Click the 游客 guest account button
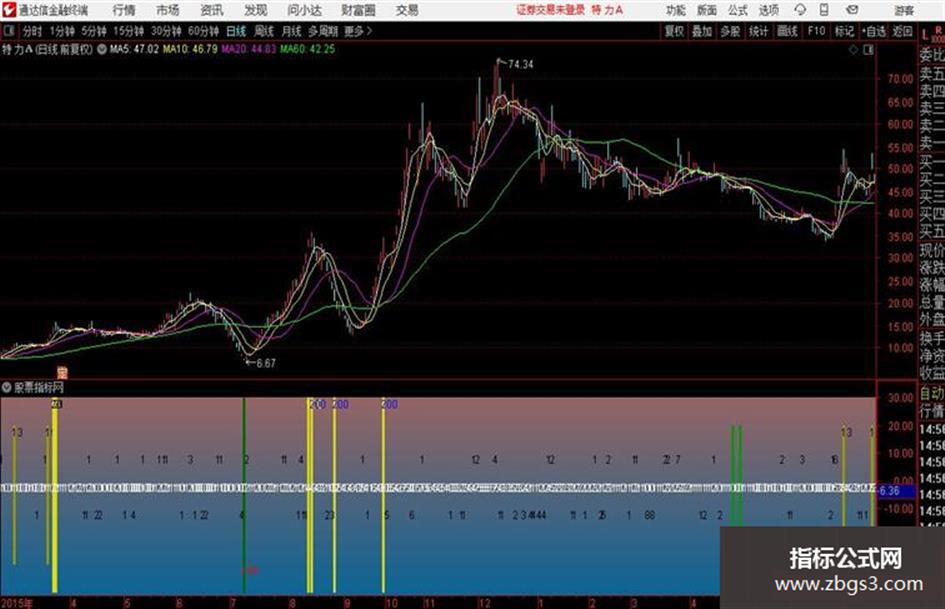 [x=904, y=10]
